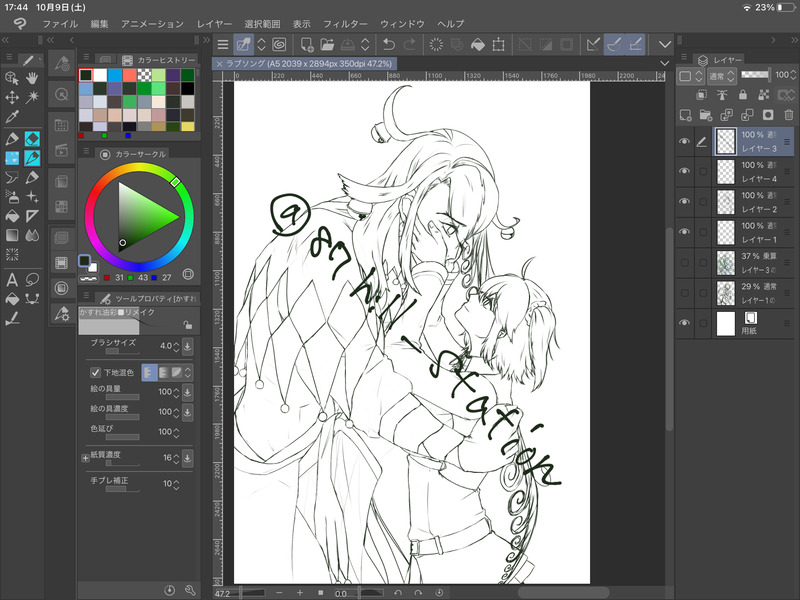
Task: Click 絵の具濃度 dynamics button
Action: click(x=188, y=412)
